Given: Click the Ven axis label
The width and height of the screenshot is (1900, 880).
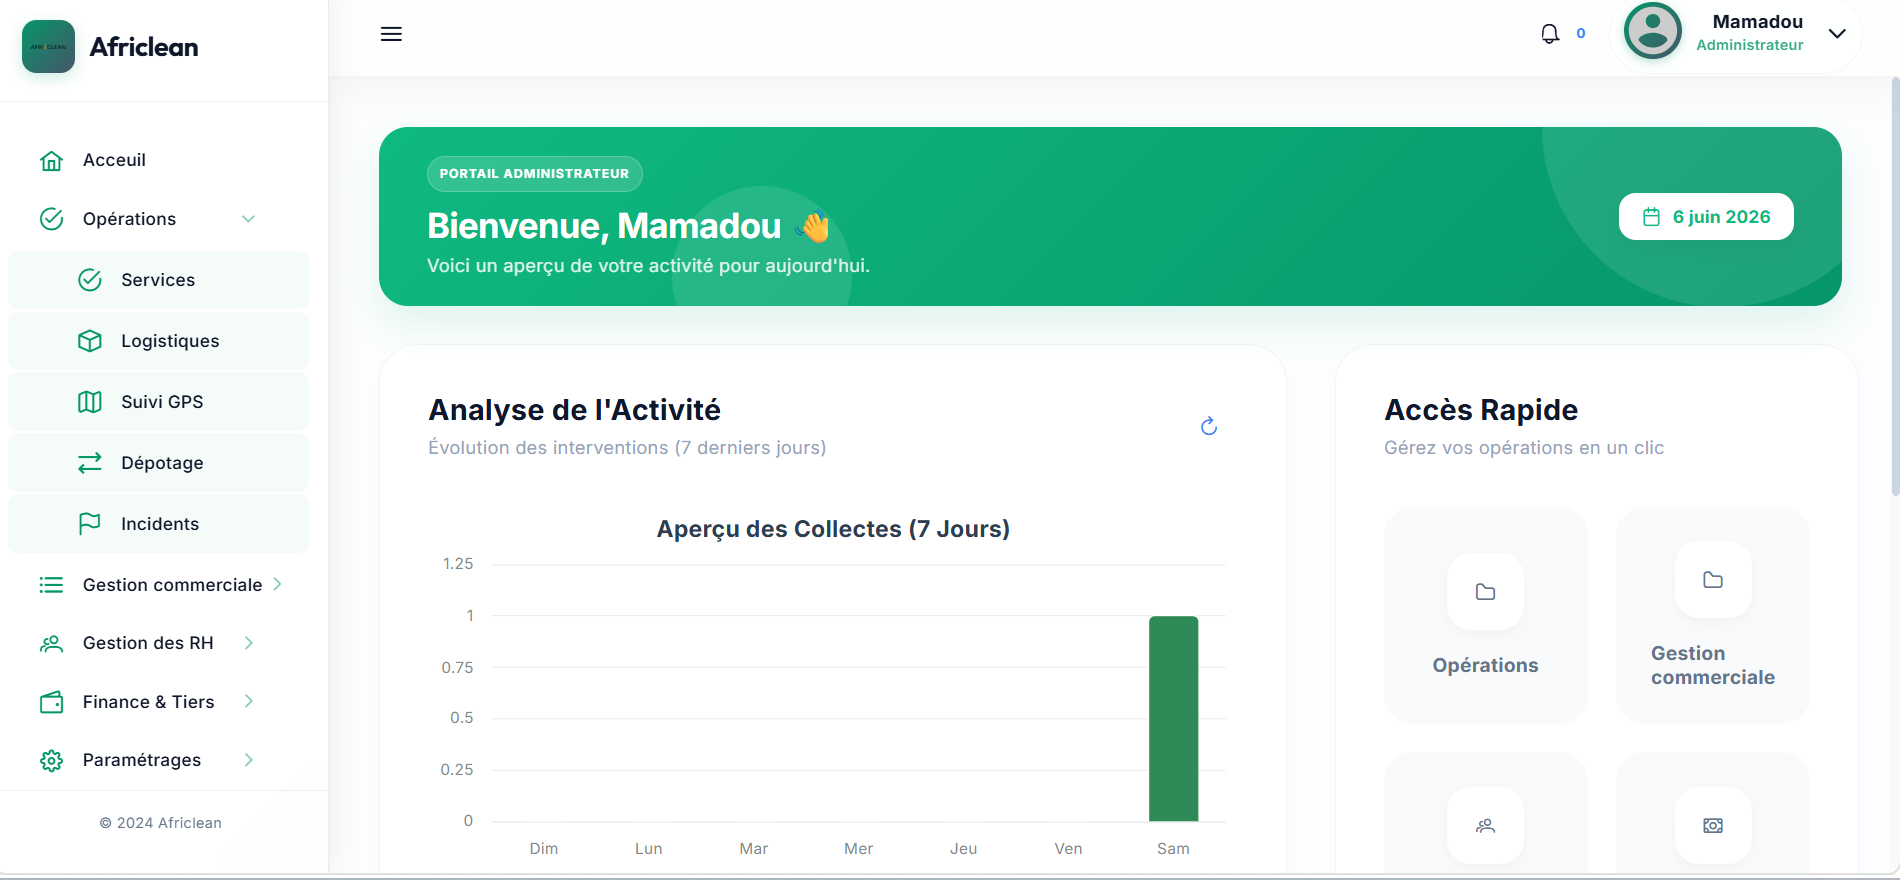Looking at the screenshot, I should pos(1068,849).
